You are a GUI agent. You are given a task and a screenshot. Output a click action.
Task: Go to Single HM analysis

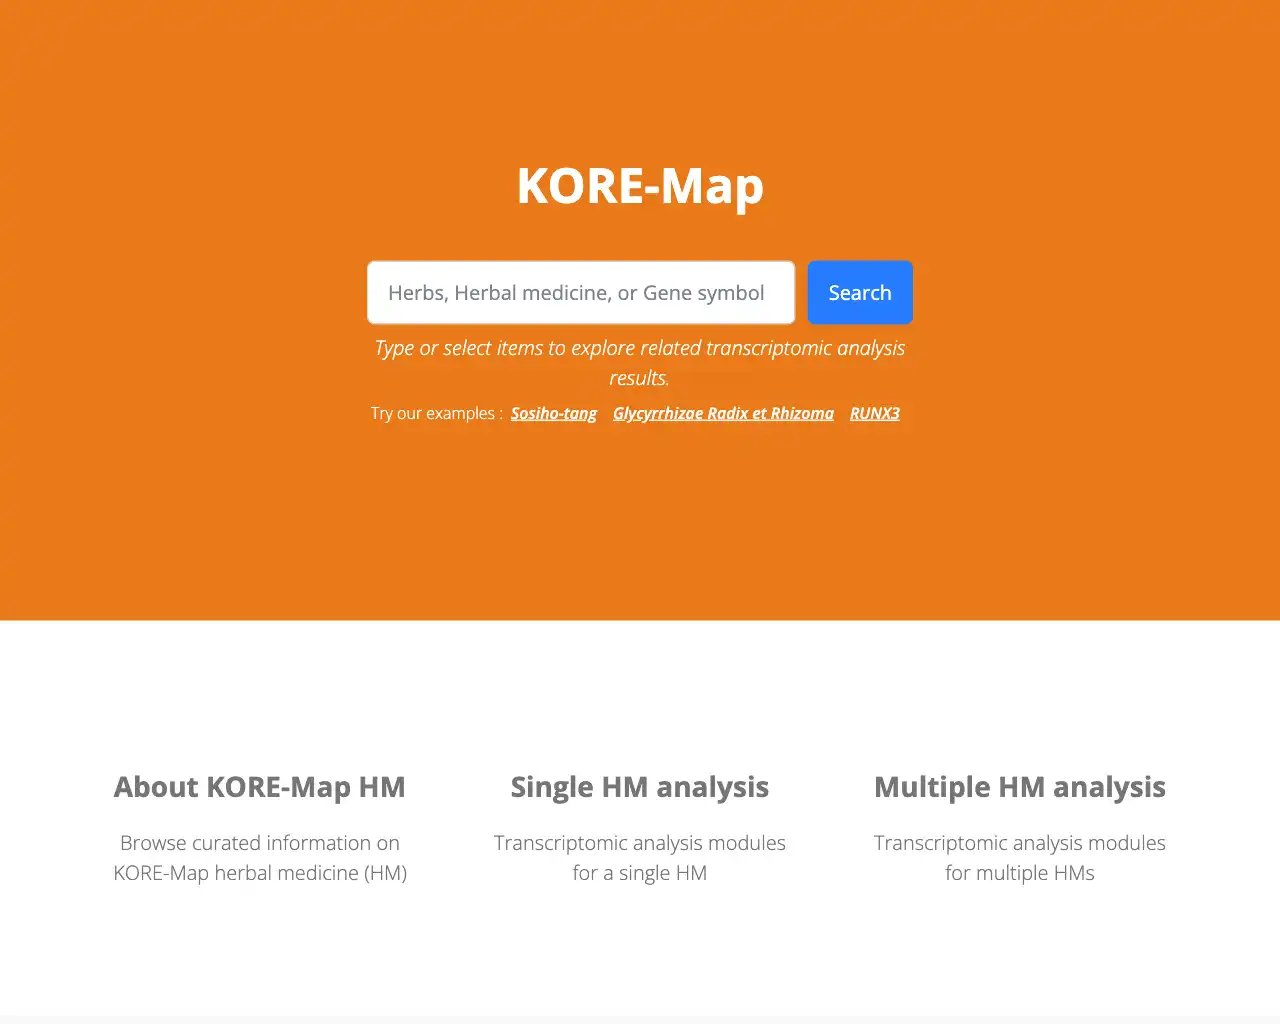point(640,787)
